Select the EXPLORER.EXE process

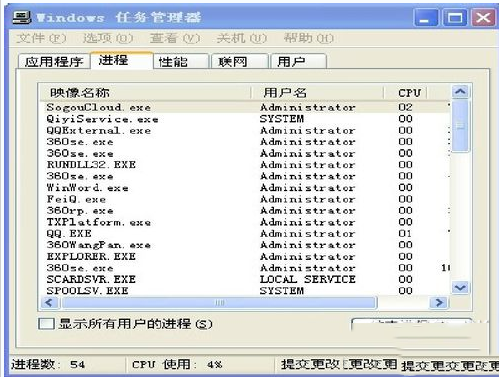pos(245,256)
